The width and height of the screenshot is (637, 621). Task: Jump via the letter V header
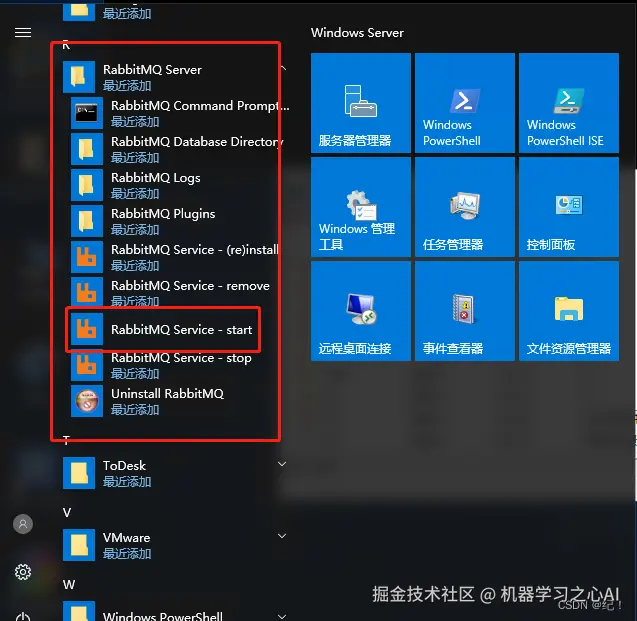tap(67, 513)
